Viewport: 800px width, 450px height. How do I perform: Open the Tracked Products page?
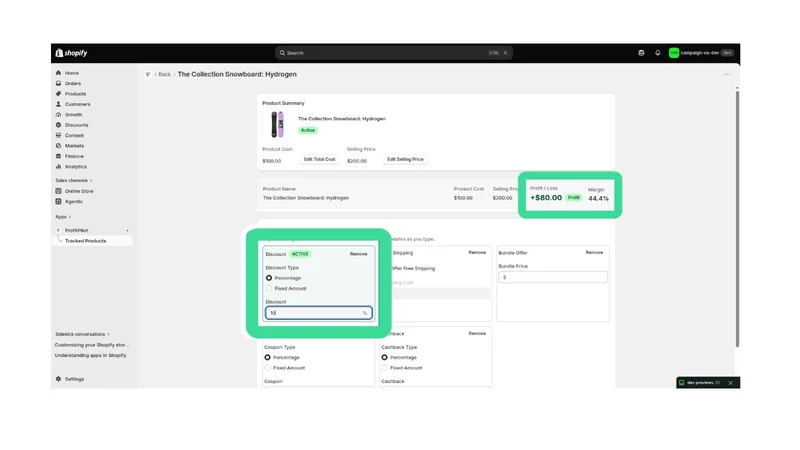point(86,241)
